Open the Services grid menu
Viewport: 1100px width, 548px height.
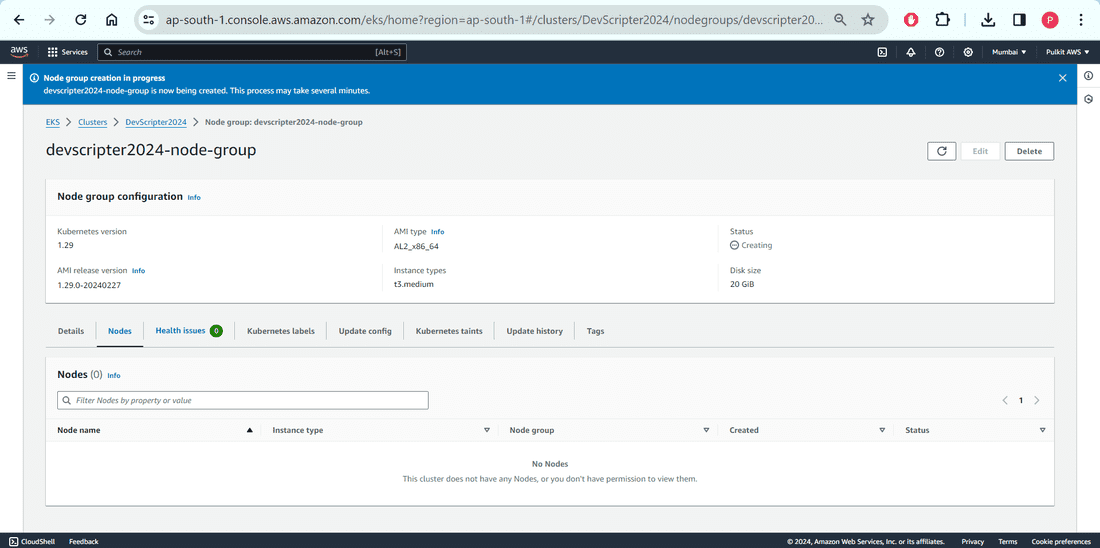(x=67, y=52)
